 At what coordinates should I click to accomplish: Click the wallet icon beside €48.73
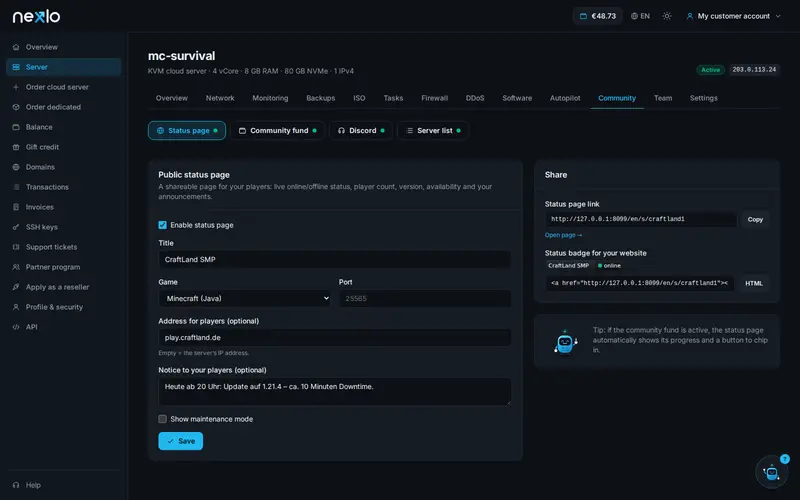pyautogui.click(x=583, y=16)
